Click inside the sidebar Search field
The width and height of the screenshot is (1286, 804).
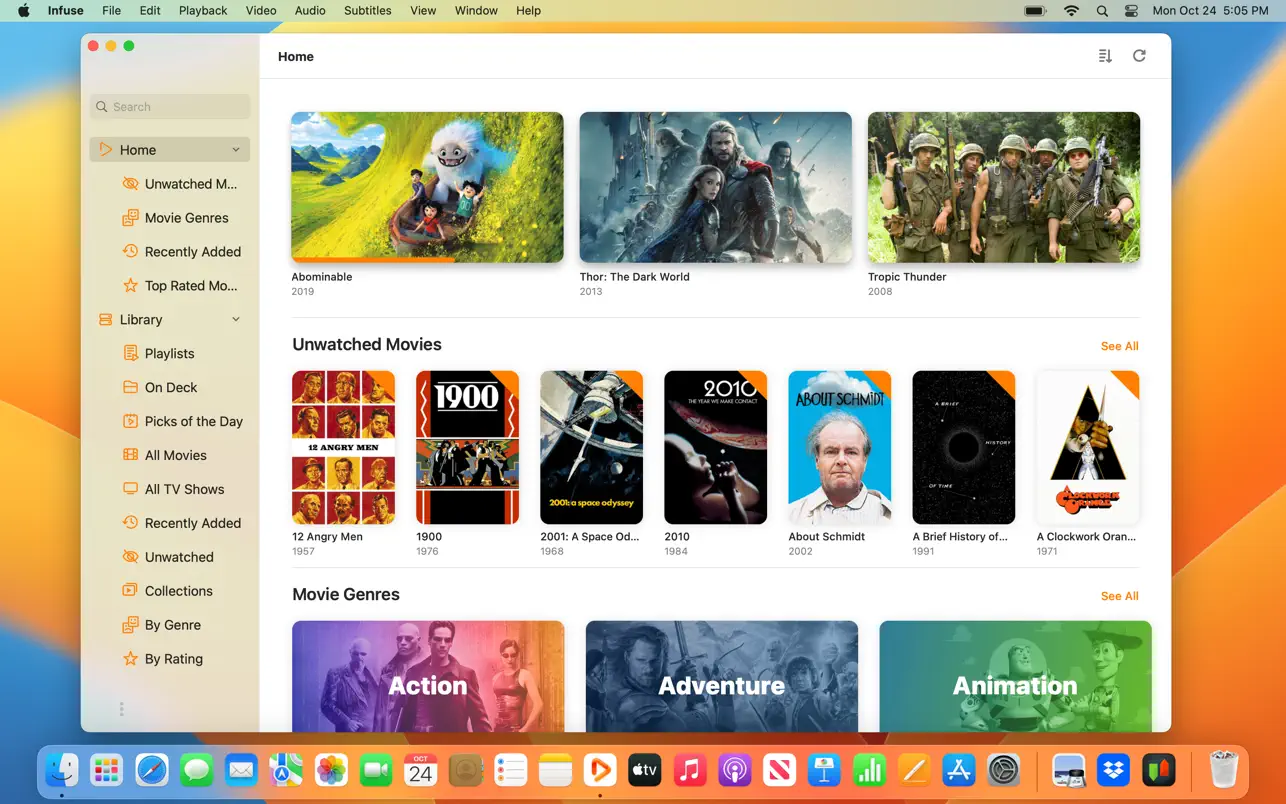pyautogui.click(x=169, y=106)
